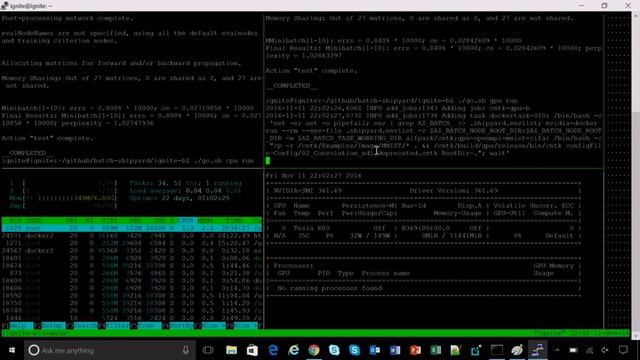This screenshot has width=640, height=360.
Task: Sort htop by the VIRT column header
Action: click(x=109, y=220)
